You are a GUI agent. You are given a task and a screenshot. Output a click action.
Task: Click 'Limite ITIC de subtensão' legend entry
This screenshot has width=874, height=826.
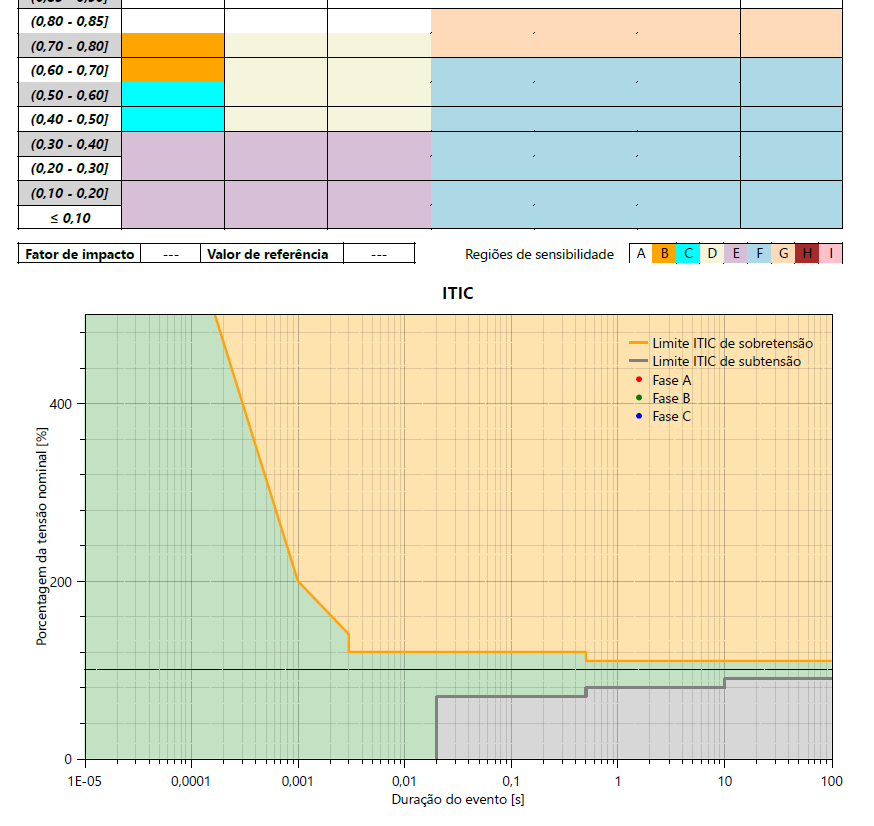point(715,361)
